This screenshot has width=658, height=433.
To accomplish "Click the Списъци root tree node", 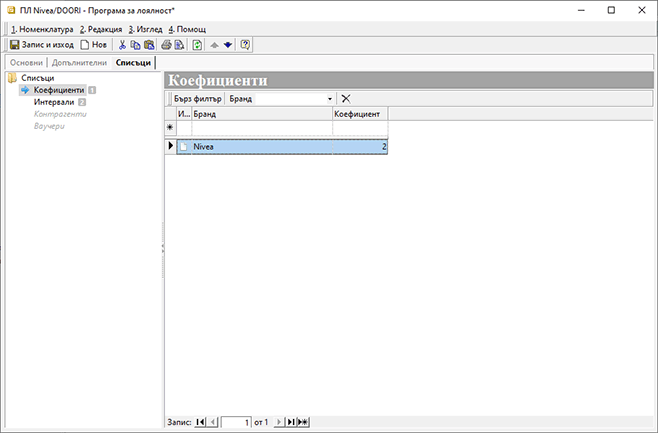I will [x=37, y=78].
